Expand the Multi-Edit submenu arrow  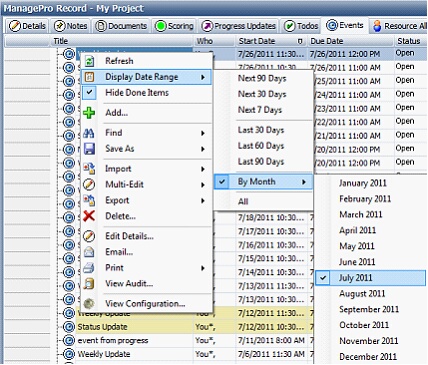point(203,185)
